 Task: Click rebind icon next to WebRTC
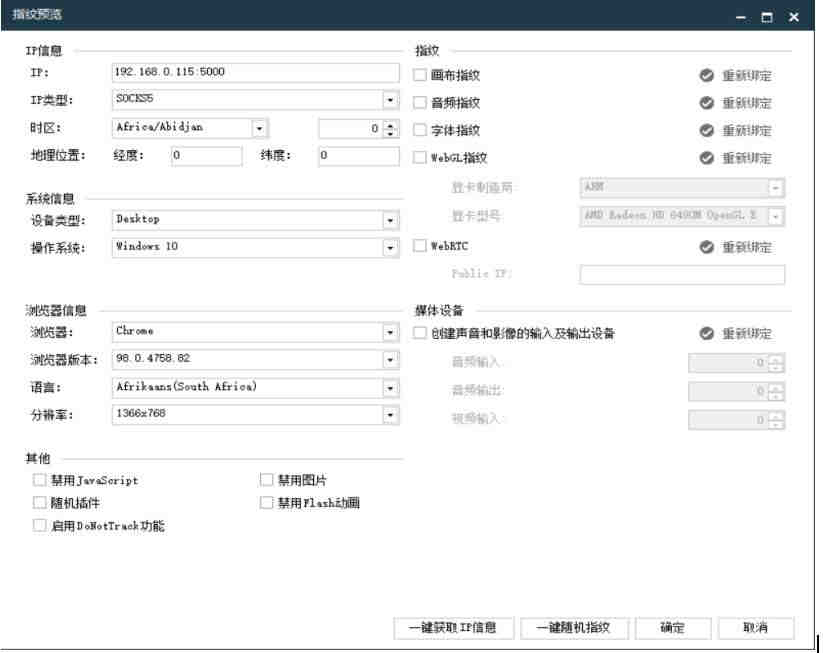pos(706,247)
